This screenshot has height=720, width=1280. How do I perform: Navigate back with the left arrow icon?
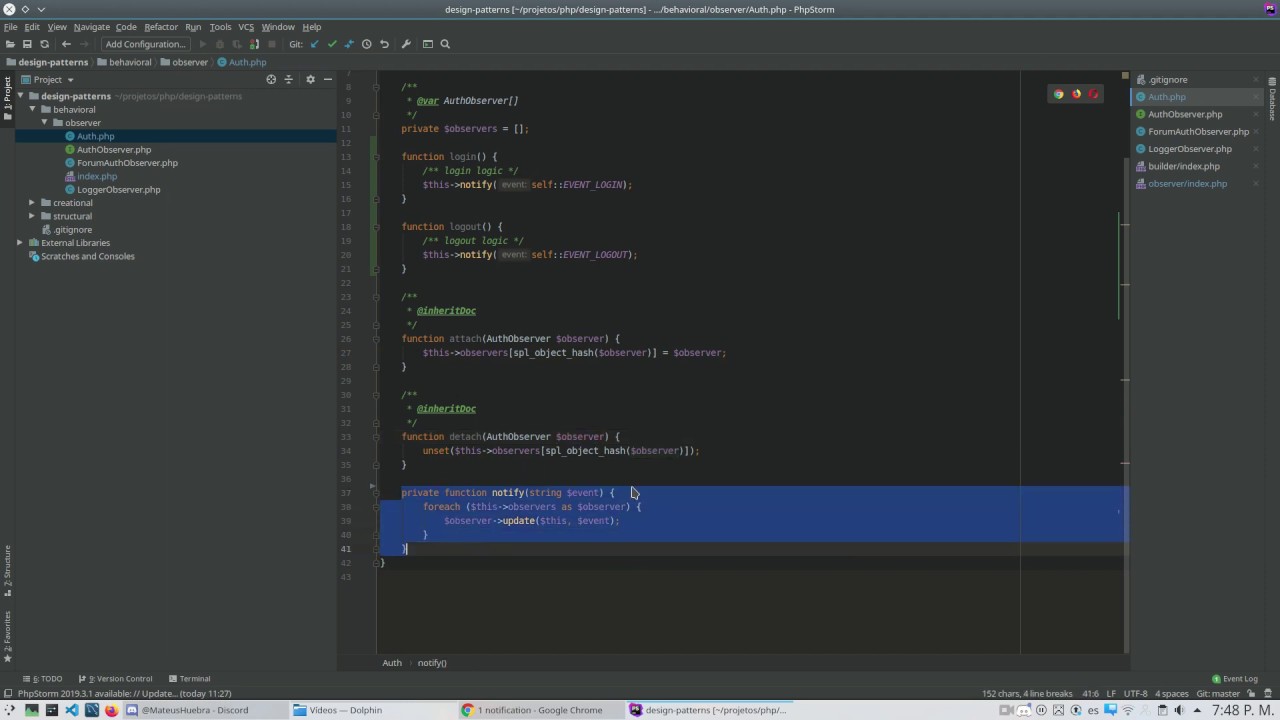pos(66,44)
